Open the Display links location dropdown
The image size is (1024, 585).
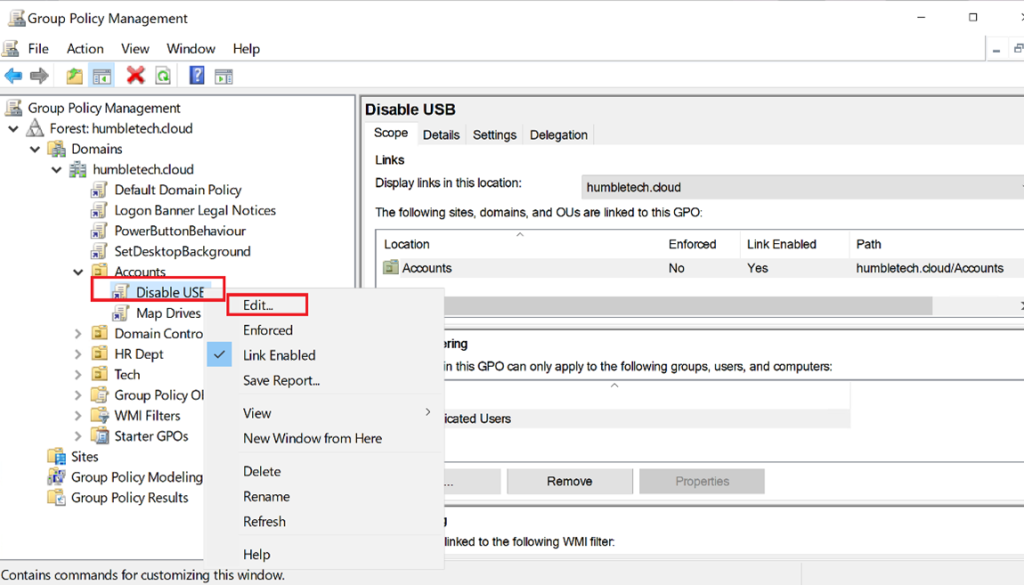[802, 187]
